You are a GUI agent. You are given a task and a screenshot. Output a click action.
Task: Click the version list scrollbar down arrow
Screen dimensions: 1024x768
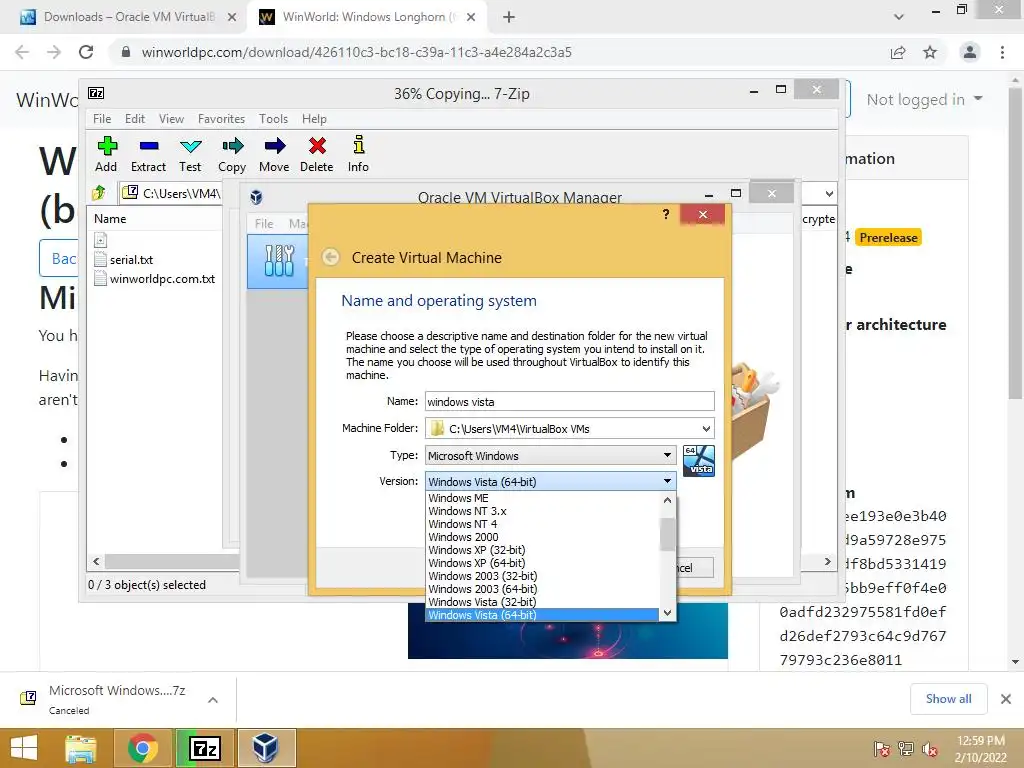click(667, 613)
